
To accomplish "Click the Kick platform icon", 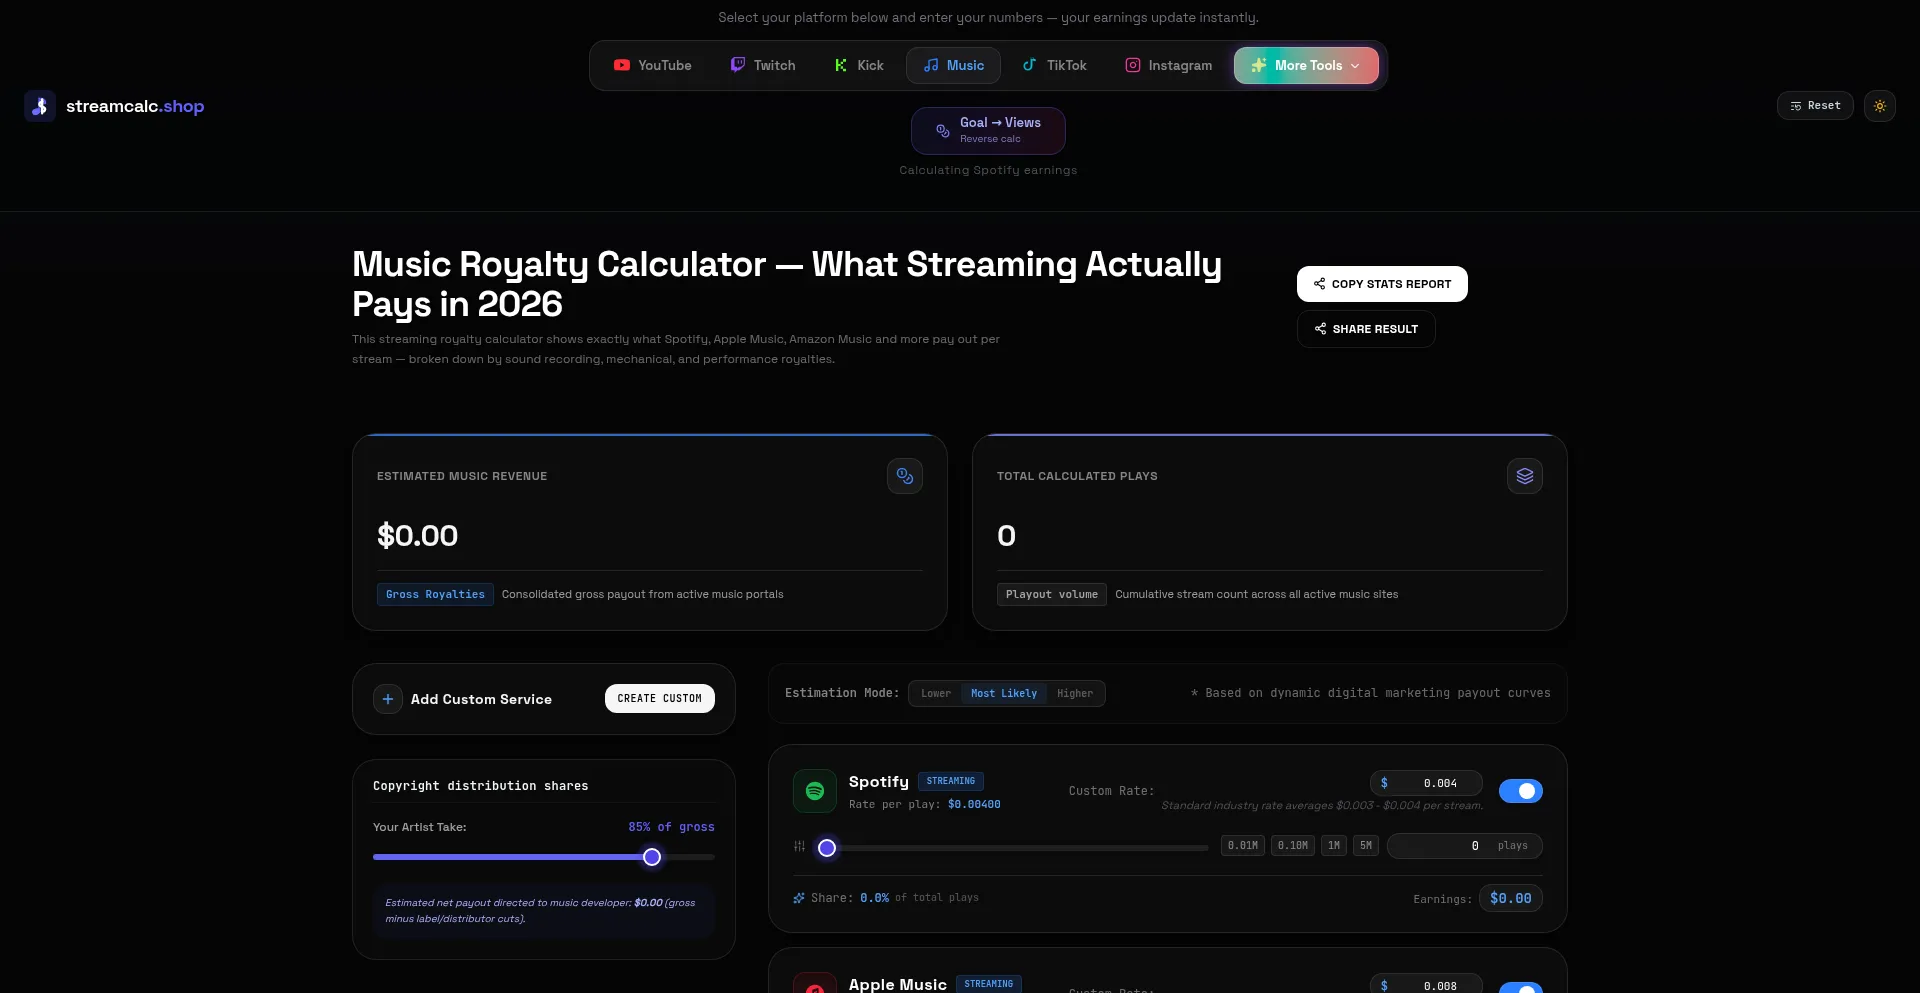I will tap(841, 65).
